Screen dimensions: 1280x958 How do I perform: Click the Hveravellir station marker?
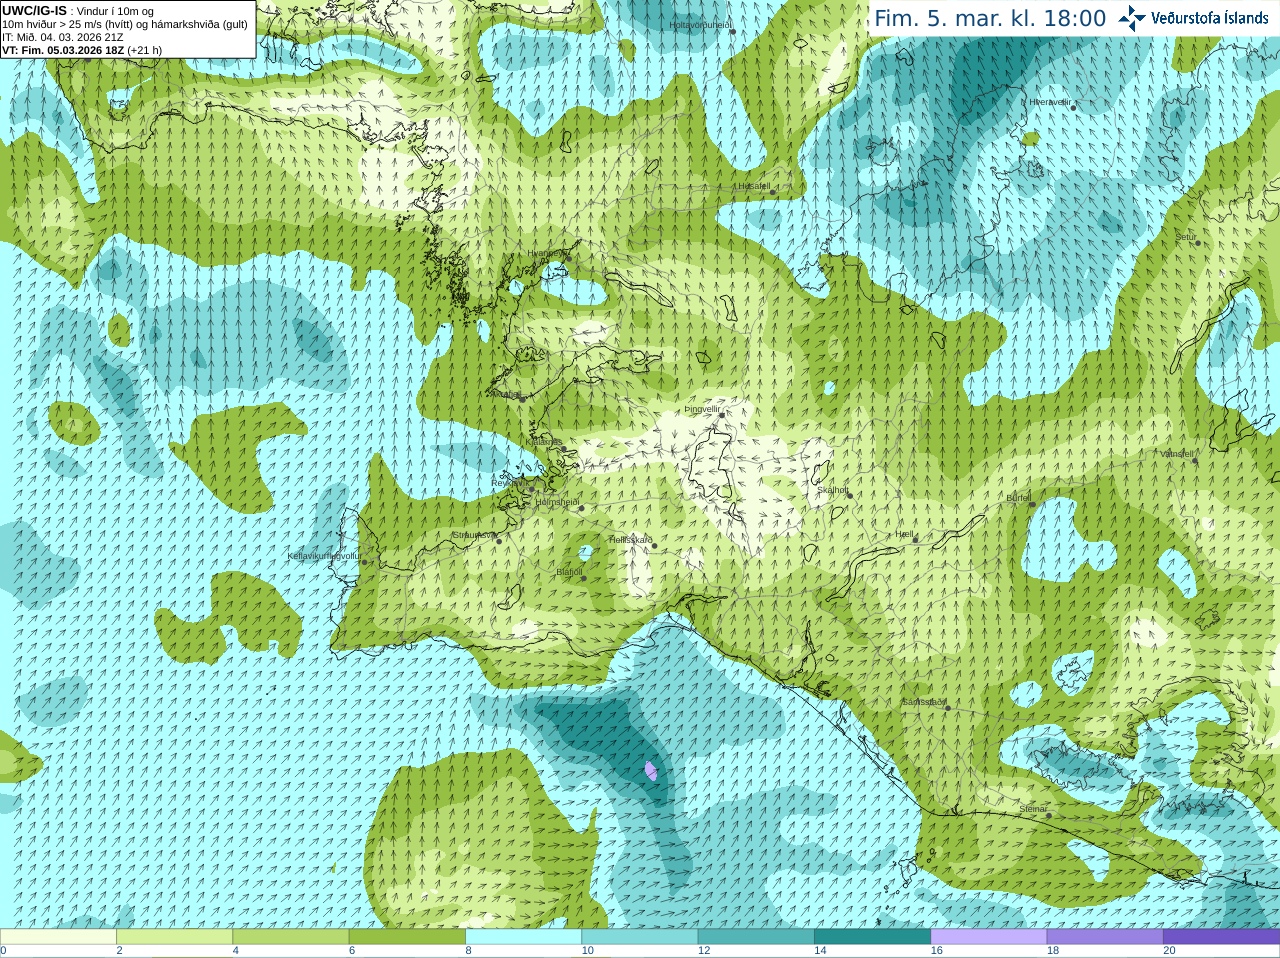[x=1073, y=107]
